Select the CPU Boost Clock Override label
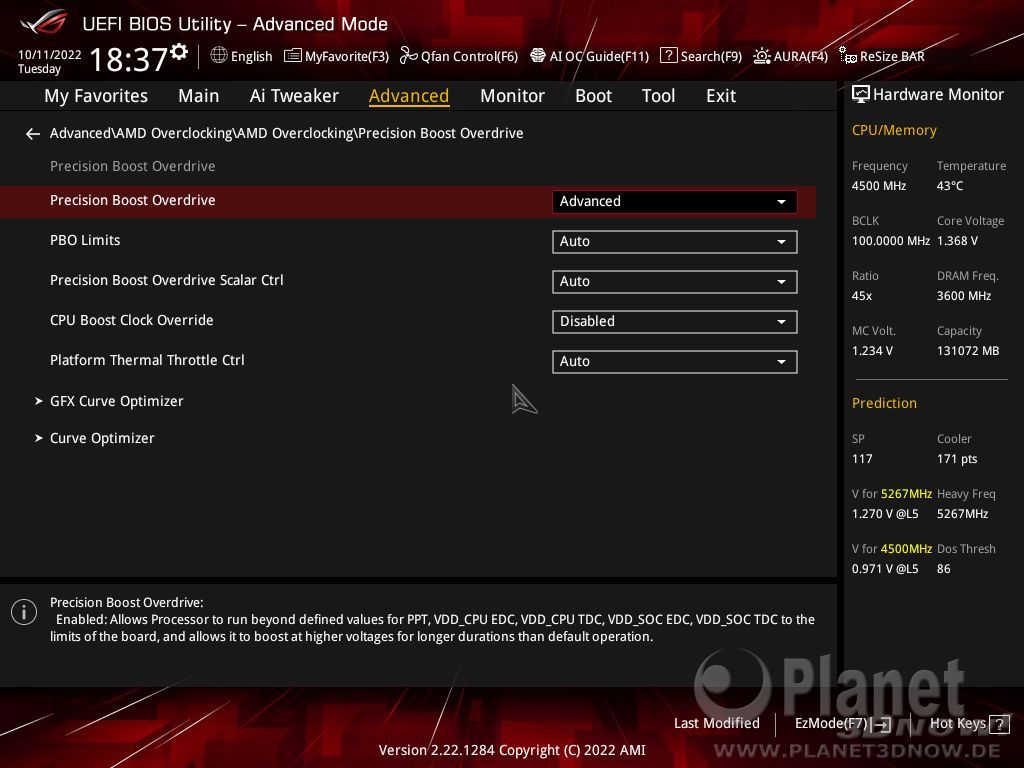1024x768 pixels. 131,320
